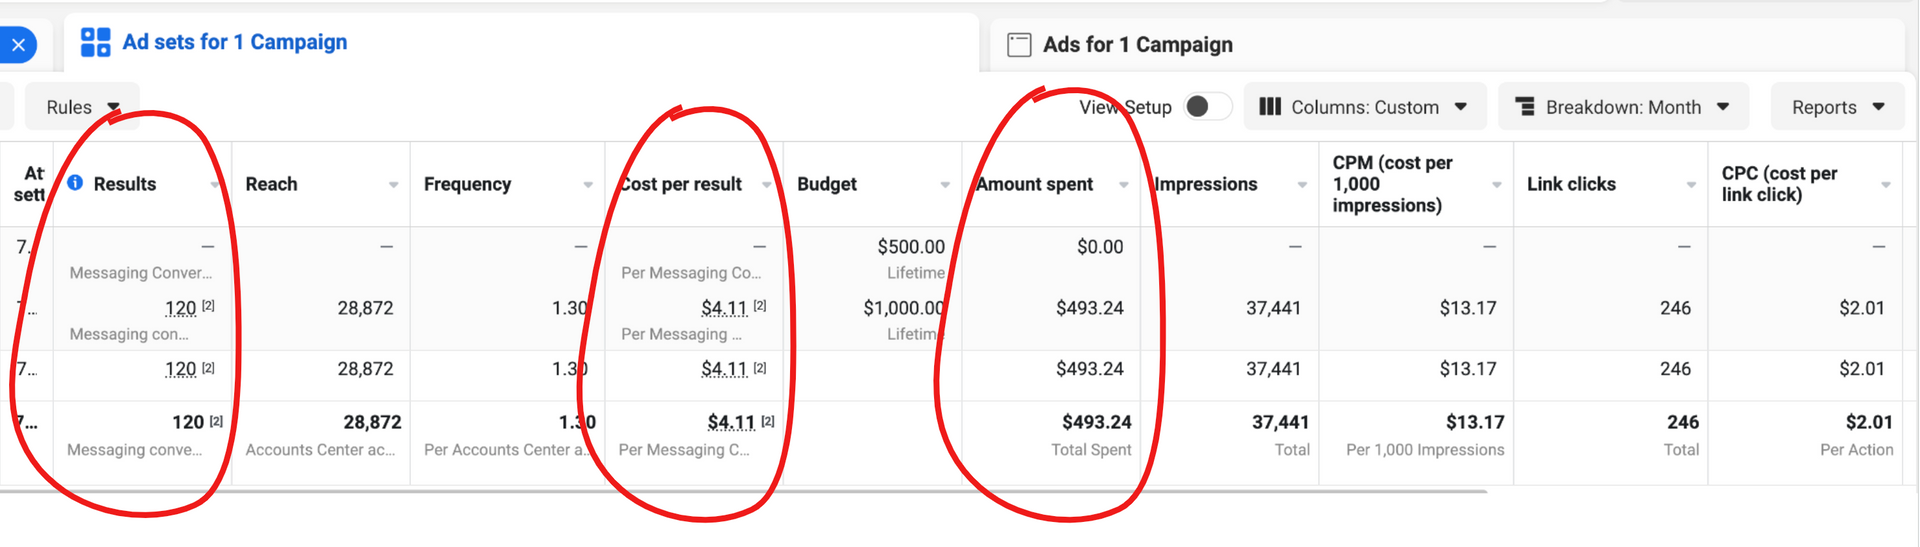Viewport: 1920px width, 547px height.
Task: Click the horizontal scrollbar under the table
Action: 743,491
